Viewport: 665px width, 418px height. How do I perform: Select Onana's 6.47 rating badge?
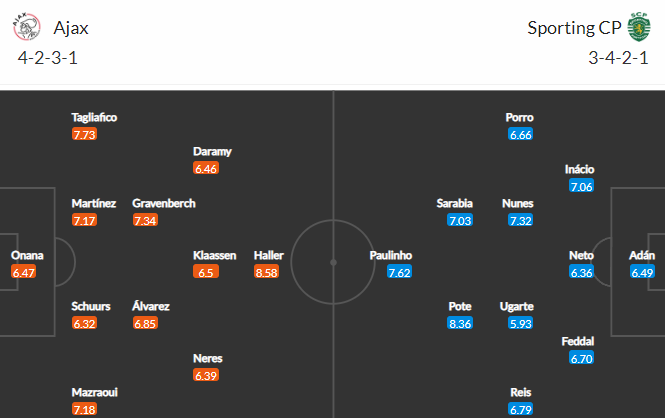pos(23,272)
